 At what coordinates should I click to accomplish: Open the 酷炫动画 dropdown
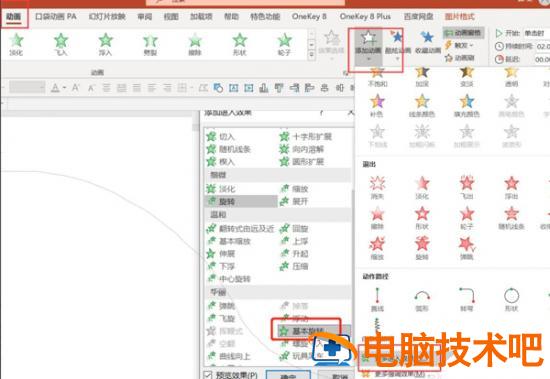[x=397, y=46]
